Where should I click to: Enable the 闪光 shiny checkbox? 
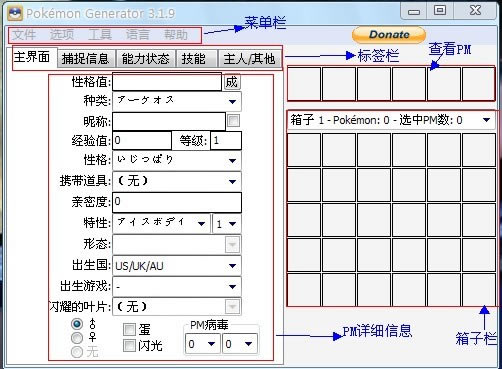(129, 346)
